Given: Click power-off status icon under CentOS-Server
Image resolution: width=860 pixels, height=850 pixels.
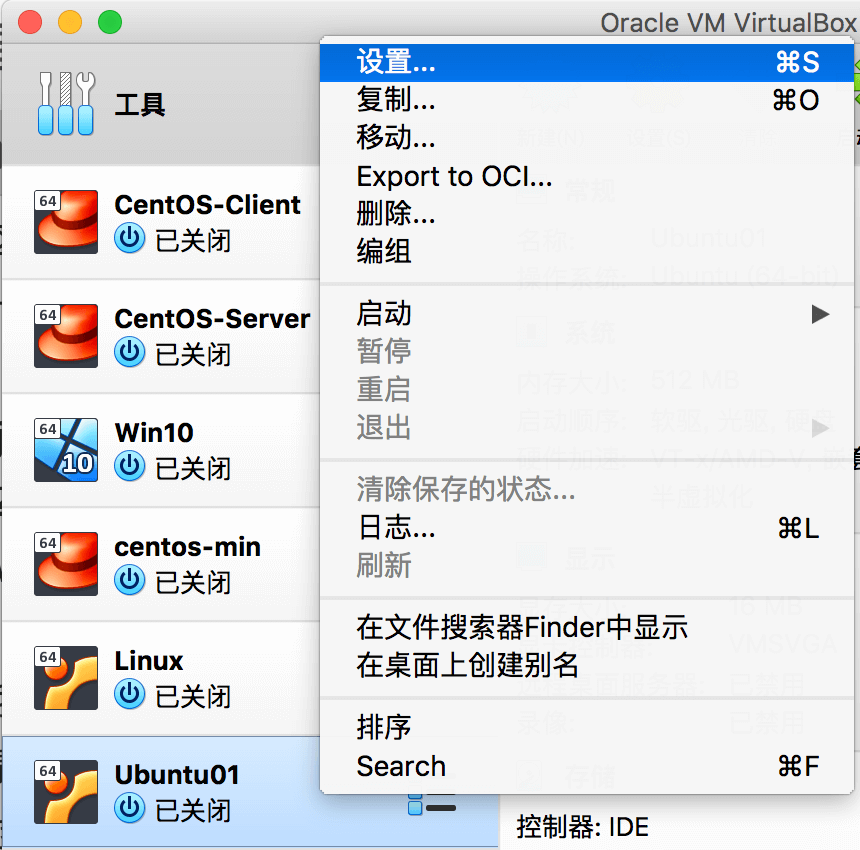Looking at the screenshot, I should [x=130, y=353].
